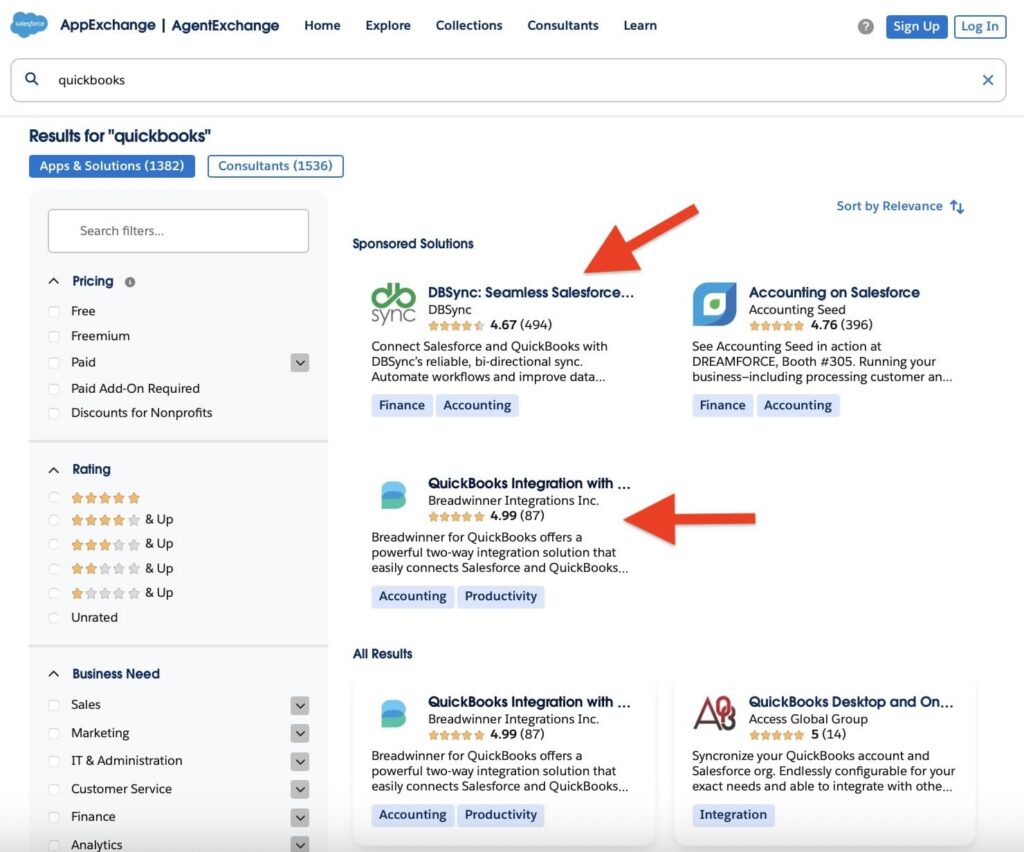Click the Sign Up button
Viewport: 1024px width, 852px height.
[916, 27]
